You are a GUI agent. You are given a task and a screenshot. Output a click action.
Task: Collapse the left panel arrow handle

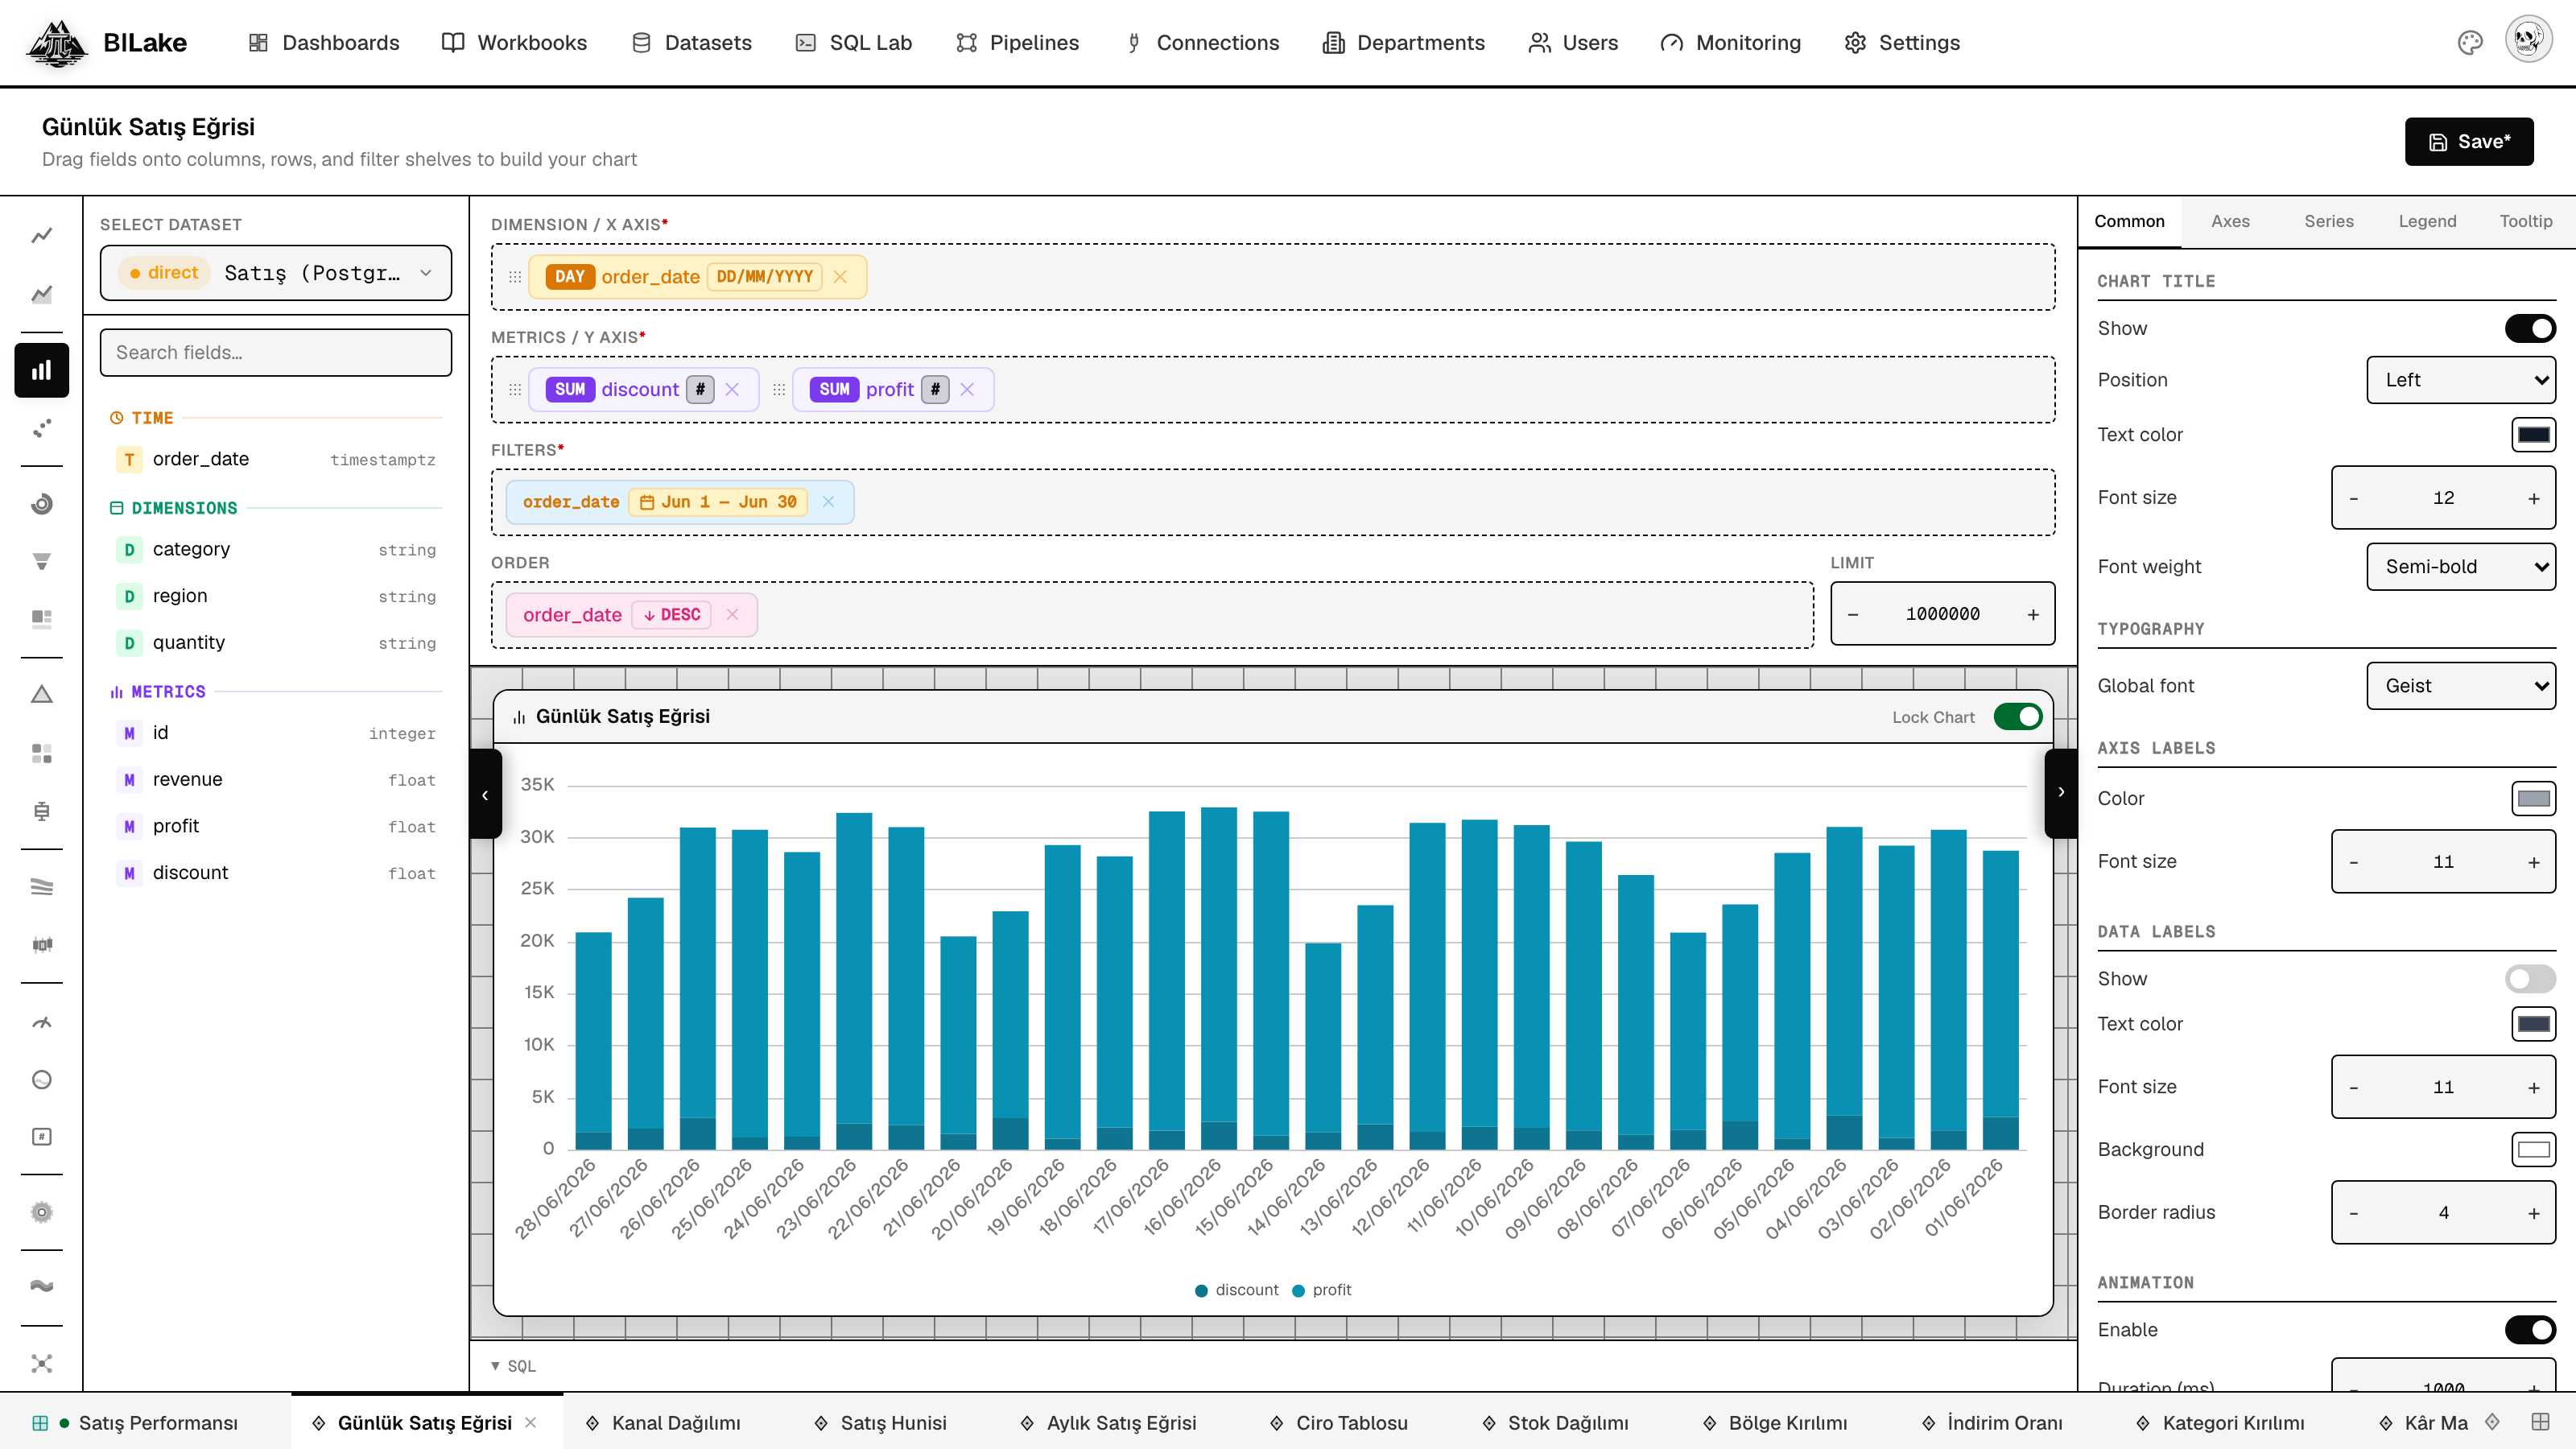485,794
